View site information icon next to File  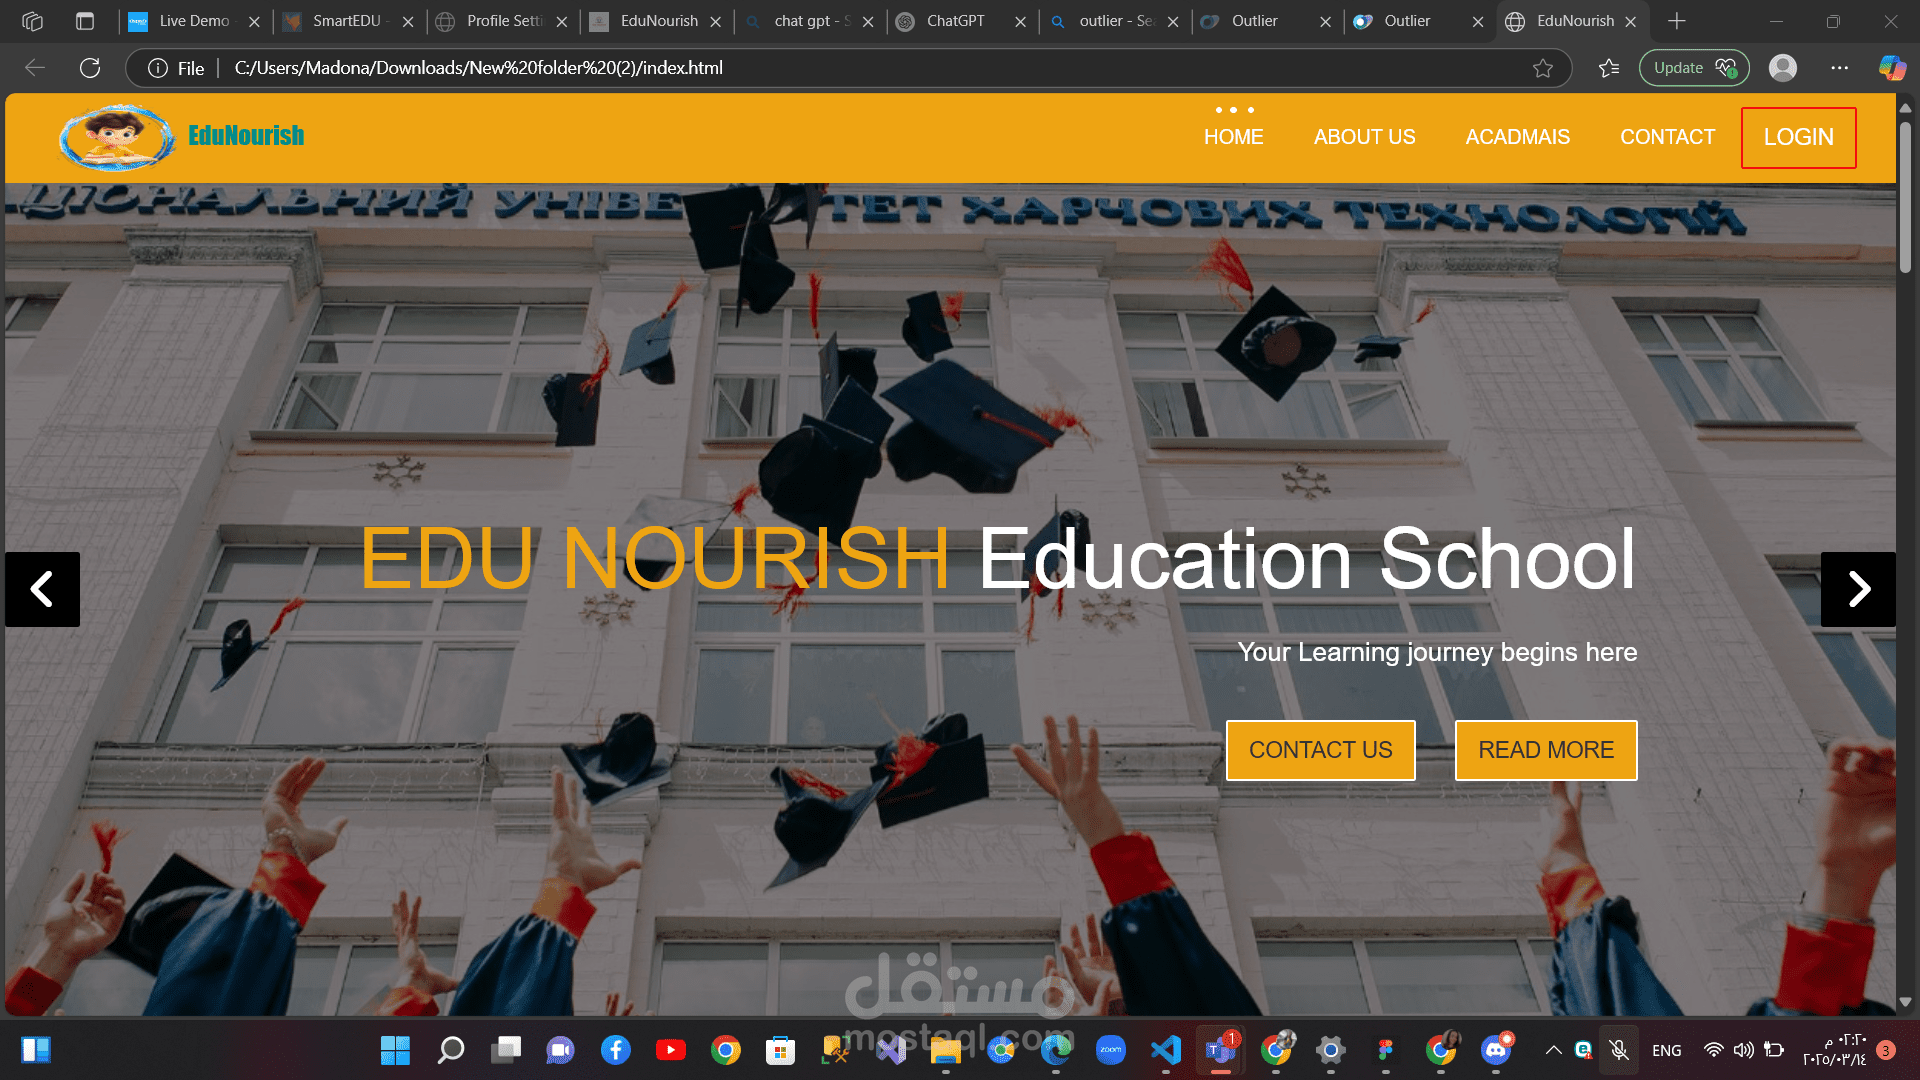pyautogui.click(x=157, y=68)
